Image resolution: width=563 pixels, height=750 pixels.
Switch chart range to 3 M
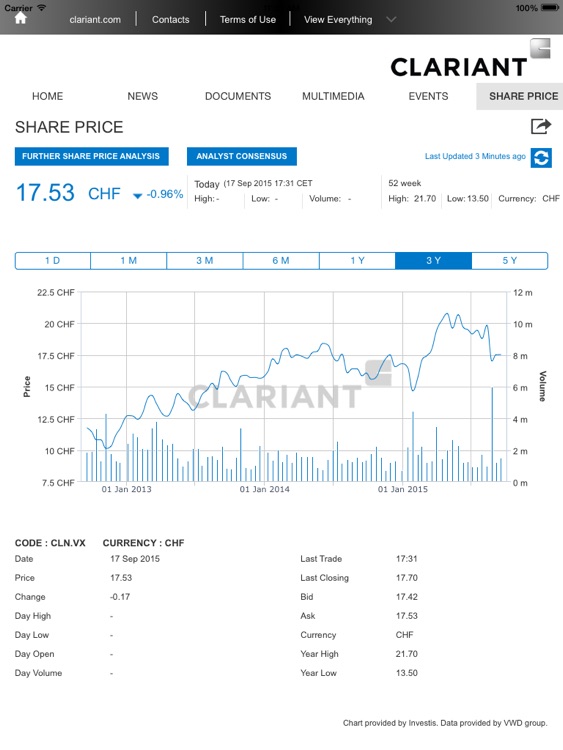pyautogui.click(x=205, y=261)
